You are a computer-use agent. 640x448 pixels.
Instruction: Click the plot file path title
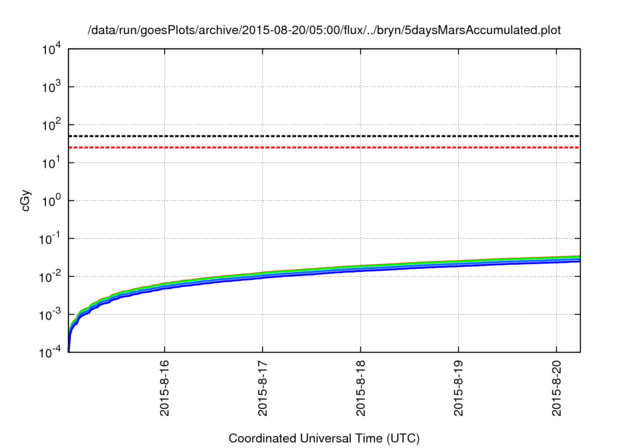click(324, 30)
